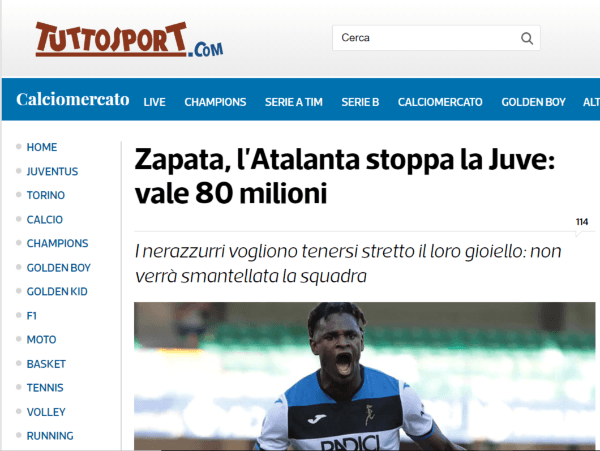Image resolution: width=600 pixels, height=451 pixels.
Task: Select CALCIOMERCATO in the top navigation
Action: click(440, 102)
